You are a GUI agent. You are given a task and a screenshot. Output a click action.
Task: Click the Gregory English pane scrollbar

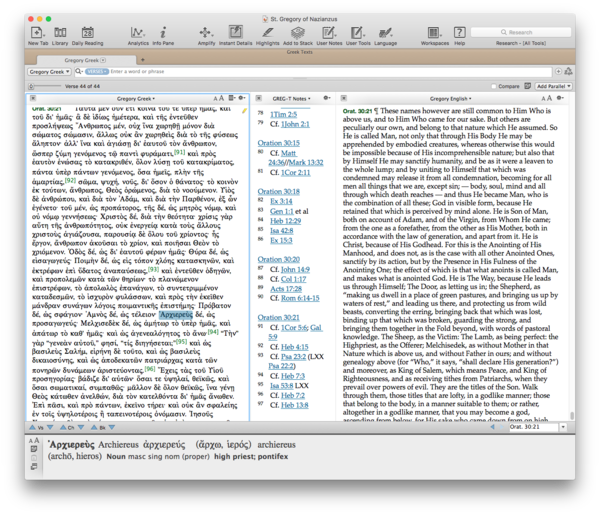pyautogui.click(x=572, y=416)
